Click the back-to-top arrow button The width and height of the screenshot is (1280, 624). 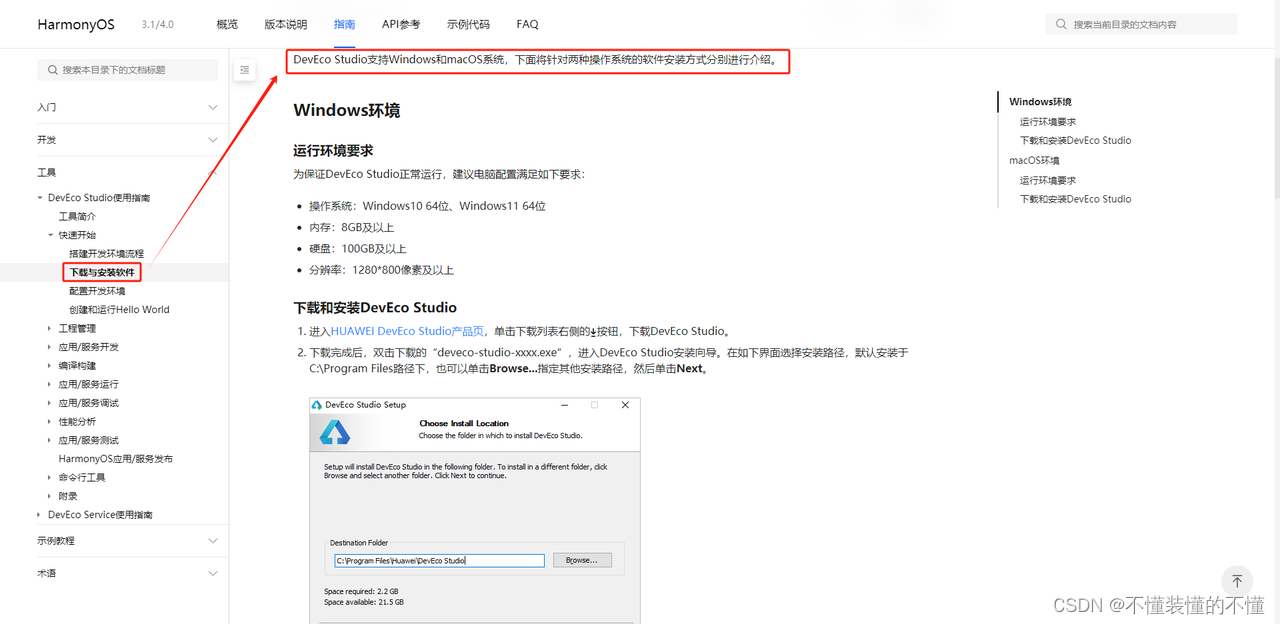[x=1237, y=581]
